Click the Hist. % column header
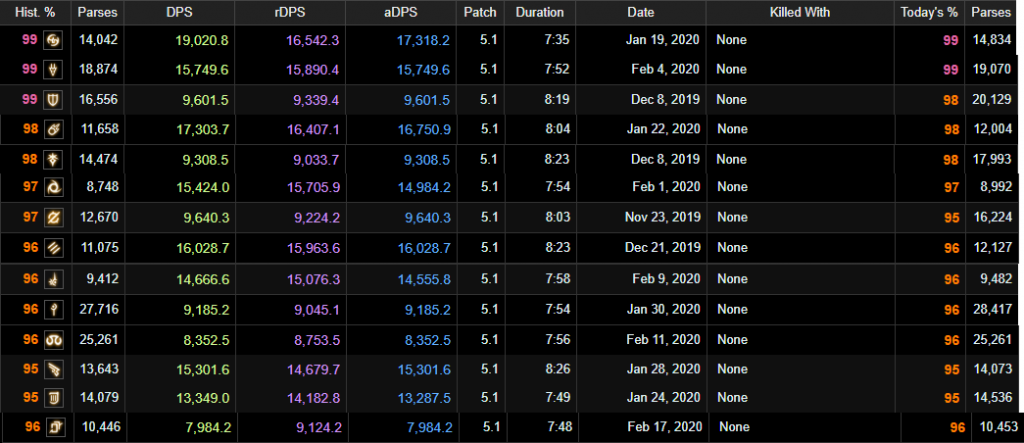The width and height of the screenshot is (1024, 443). pyautogui.click(x=35, y=12)
